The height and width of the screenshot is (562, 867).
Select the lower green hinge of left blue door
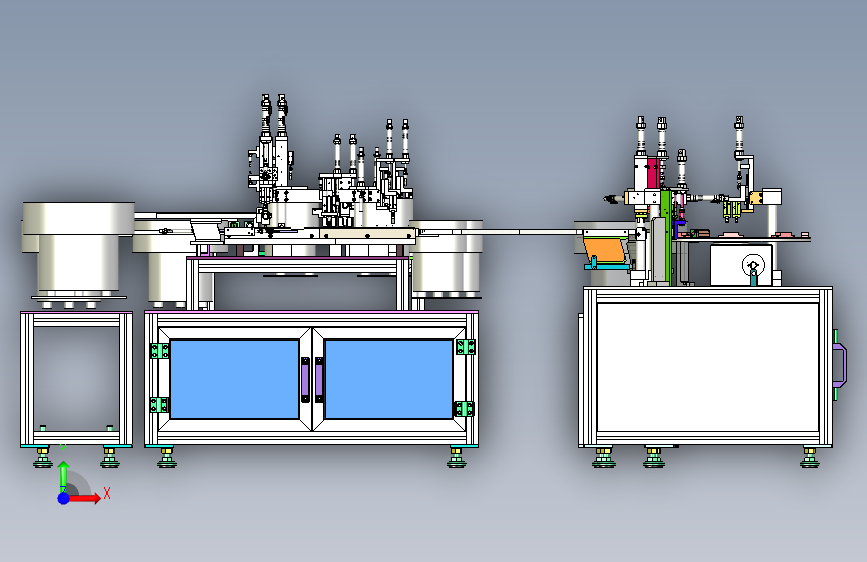159,405
